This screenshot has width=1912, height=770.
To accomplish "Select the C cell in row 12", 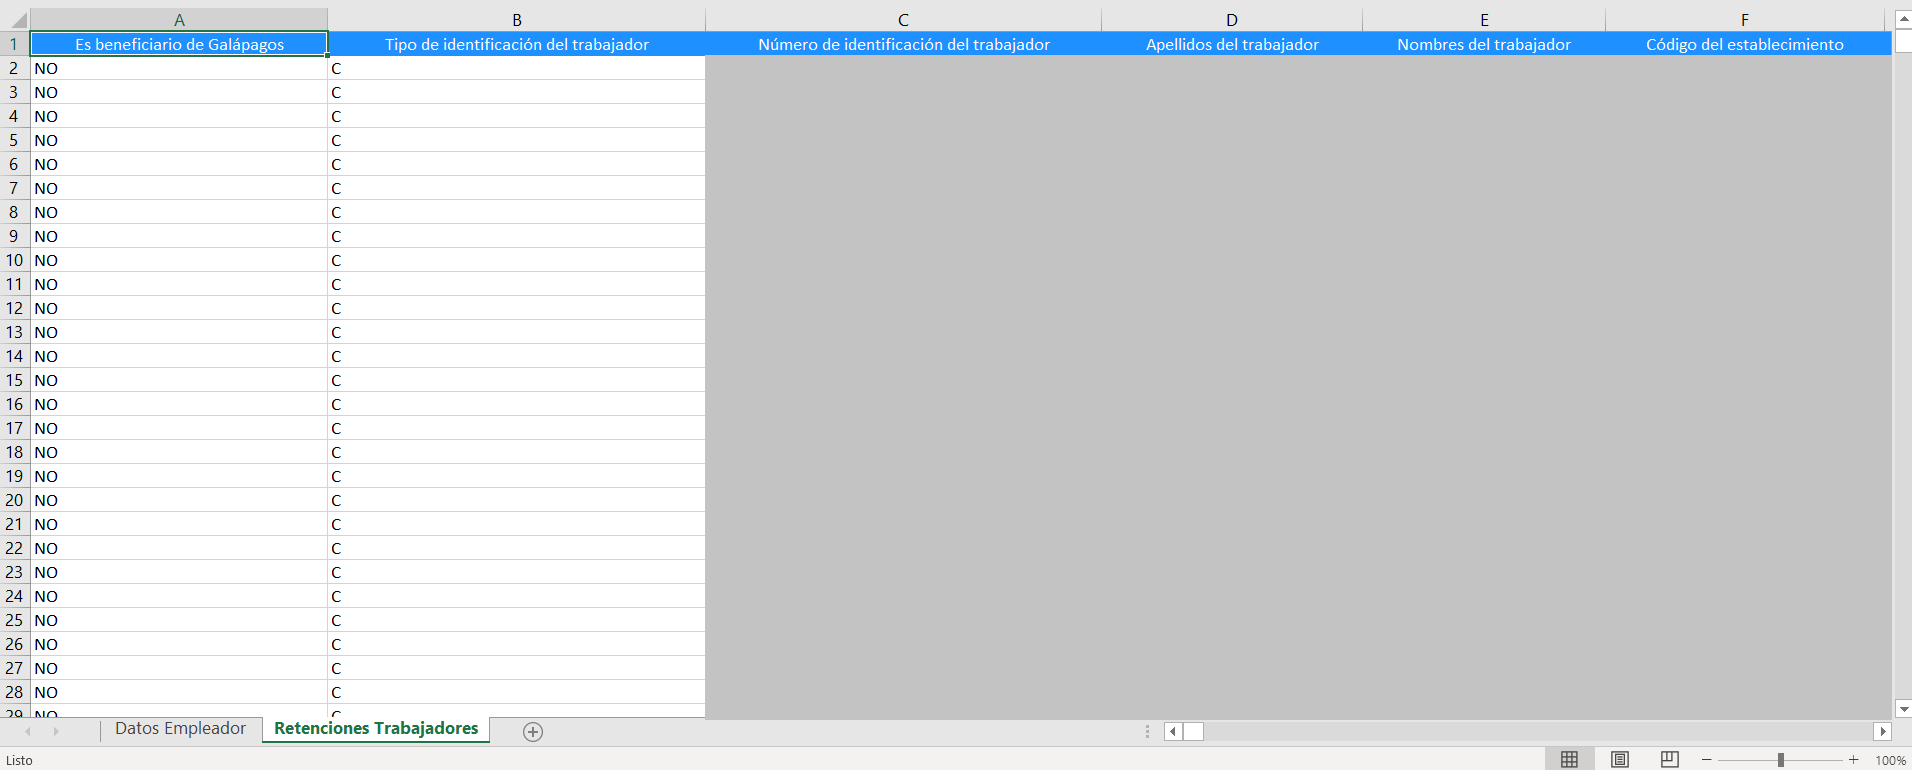I will click(517, 308).
